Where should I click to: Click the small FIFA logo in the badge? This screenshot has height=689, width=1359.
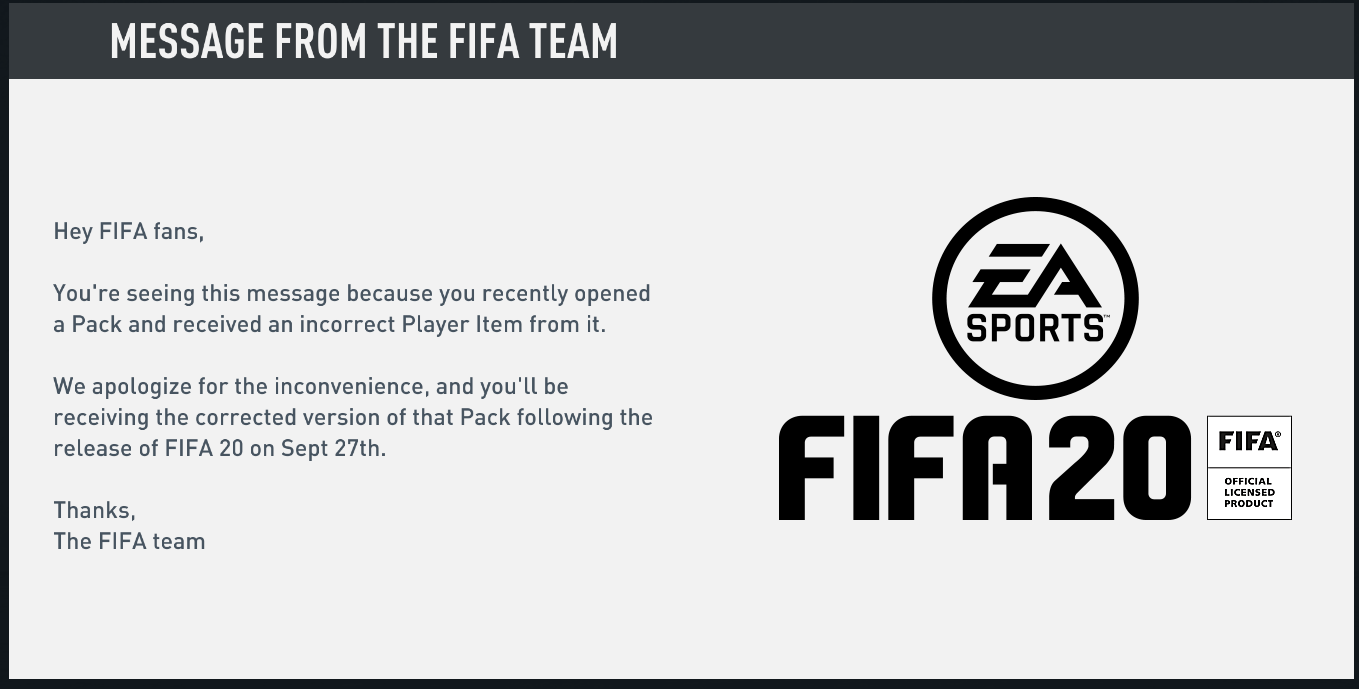tap(1249, 441)
